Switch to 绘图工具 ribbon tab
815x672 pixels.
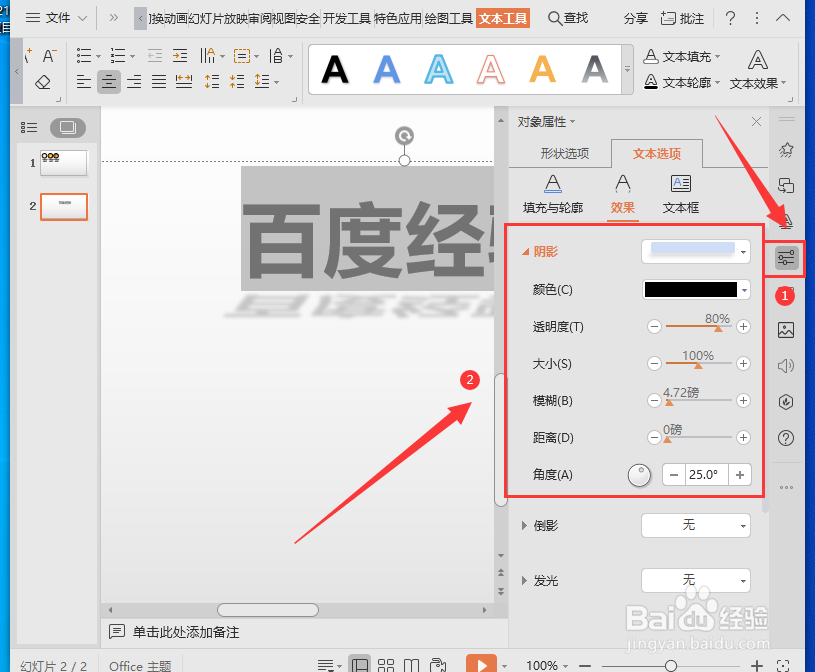449,19
